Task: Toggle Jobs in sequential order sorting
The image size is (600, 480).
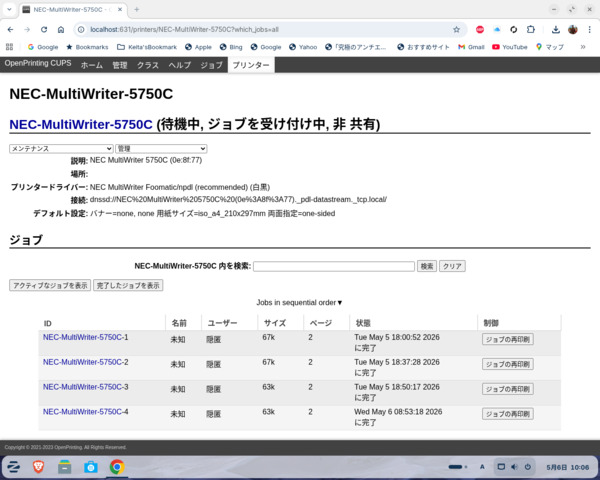Action: click(x=299, y=302)
